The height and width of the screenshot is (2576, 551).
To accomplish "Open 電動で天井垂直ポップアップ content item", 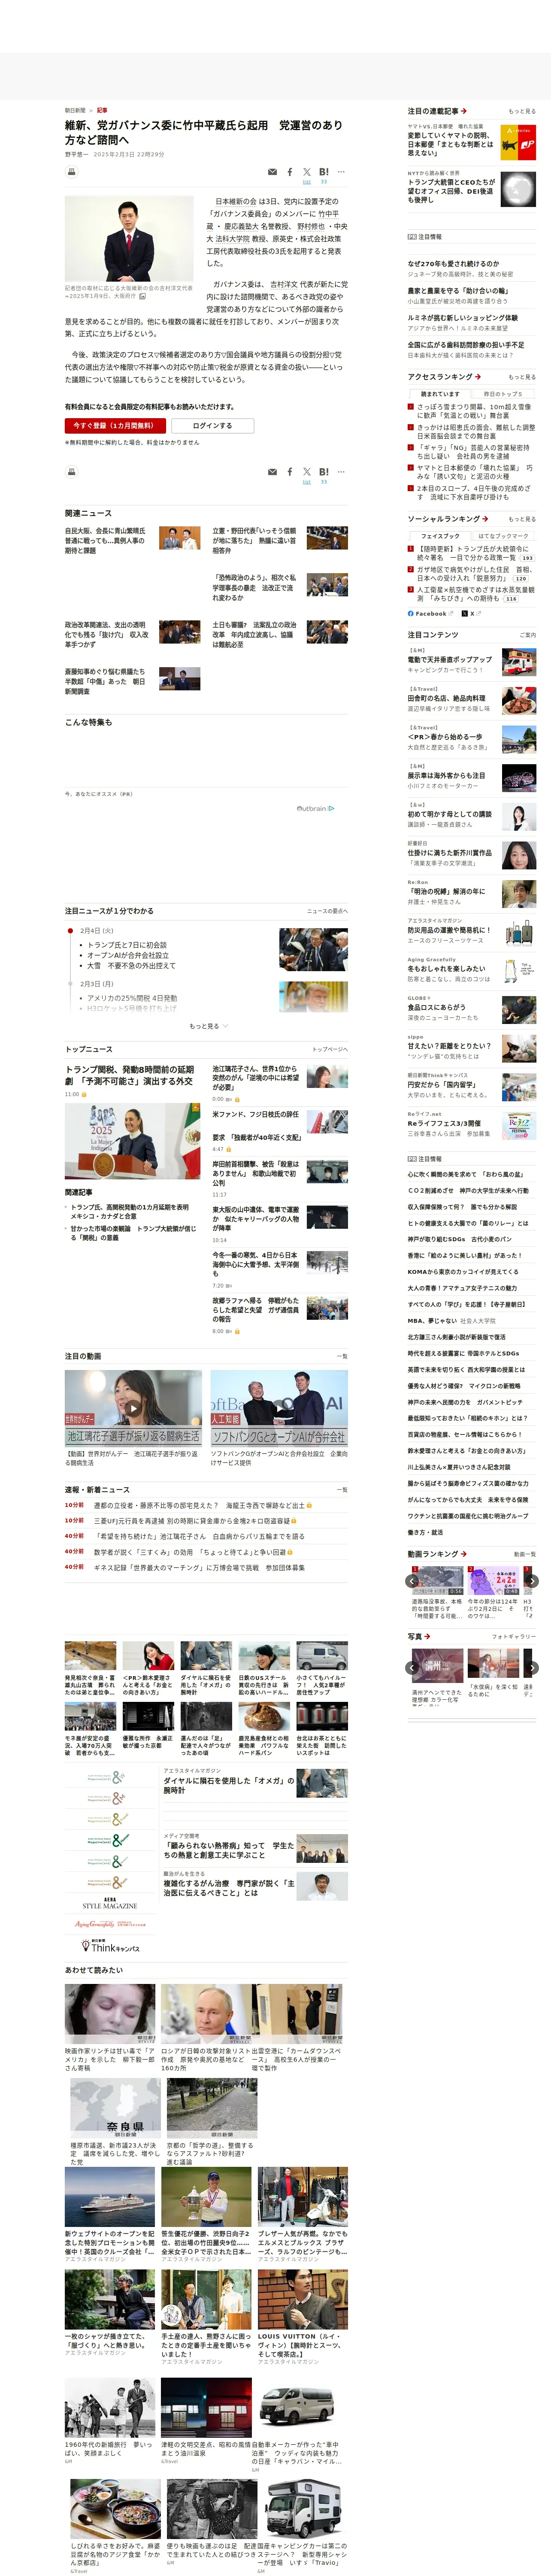I will (x=450, y=660).
